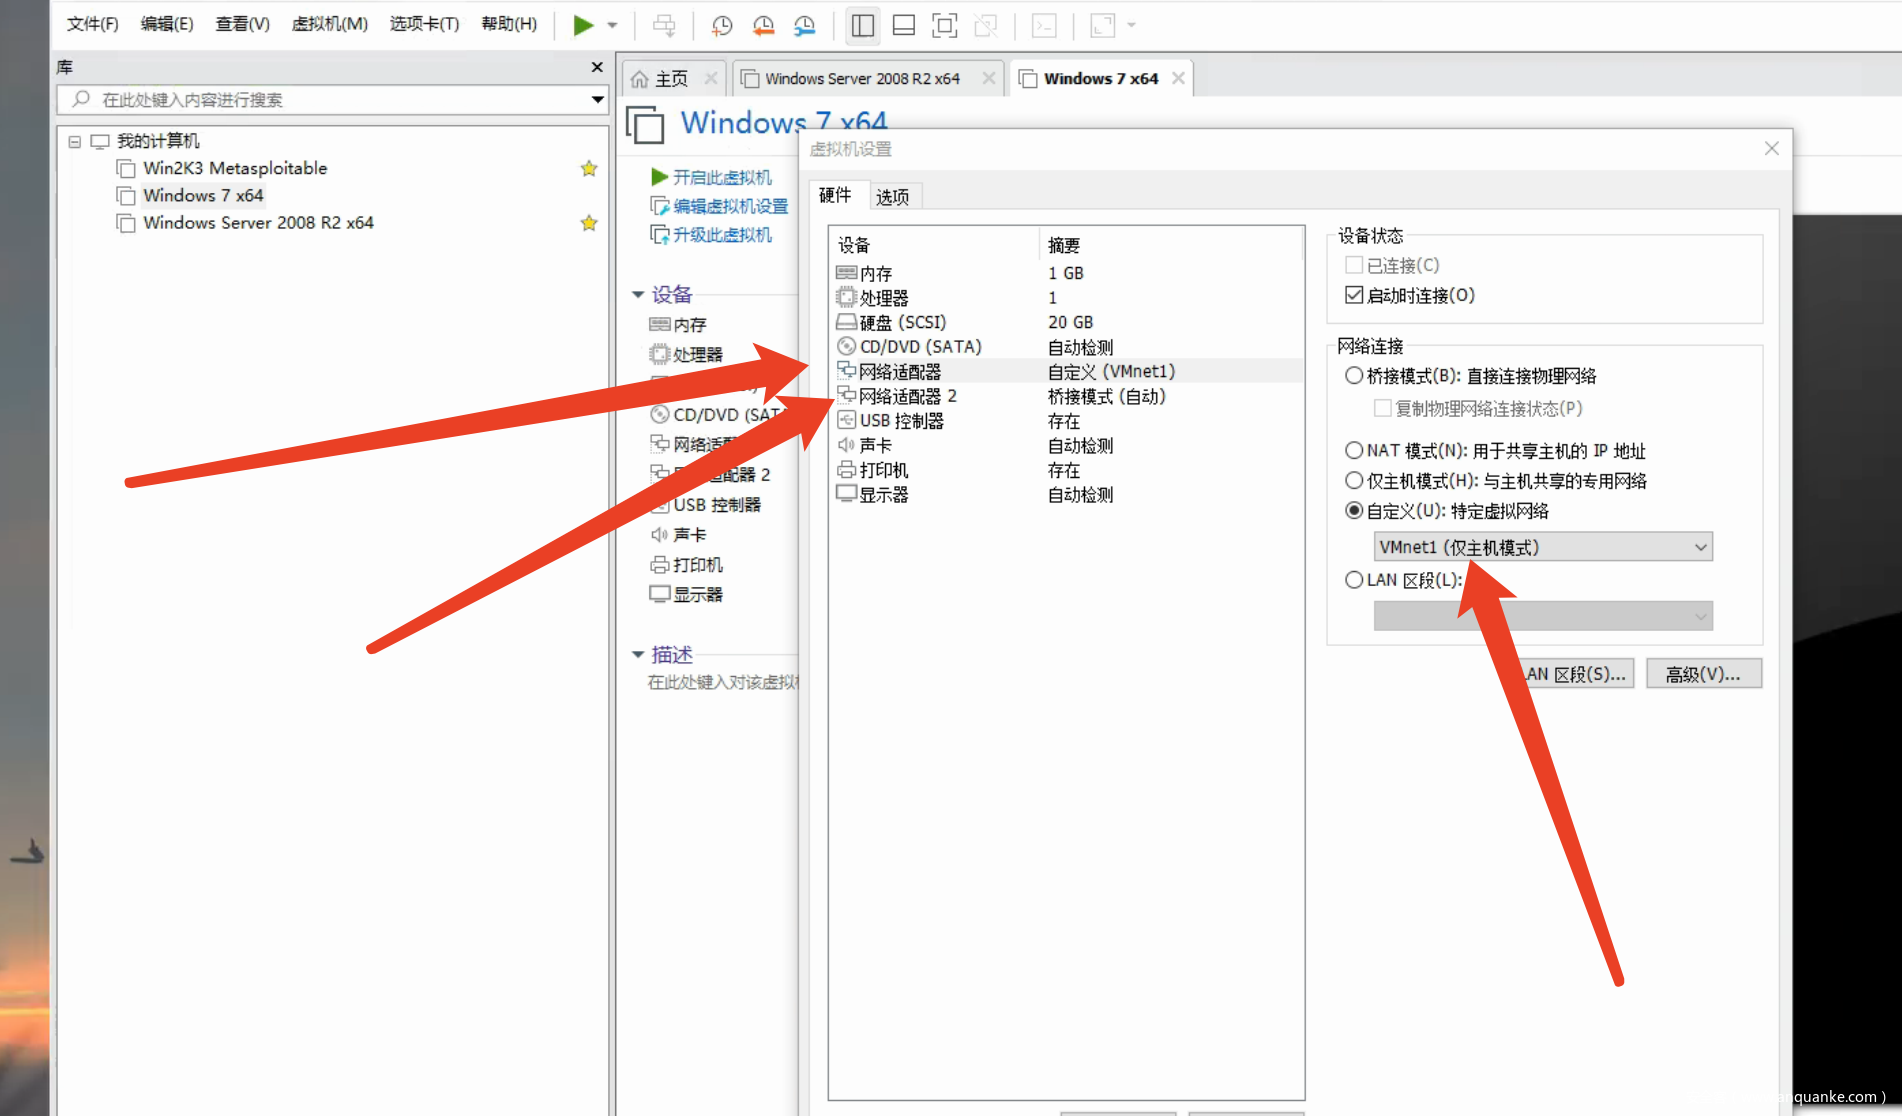Toggle the library sidebar view icon
Viewport: 1902px width, 1116px height.
pos(862,25)
